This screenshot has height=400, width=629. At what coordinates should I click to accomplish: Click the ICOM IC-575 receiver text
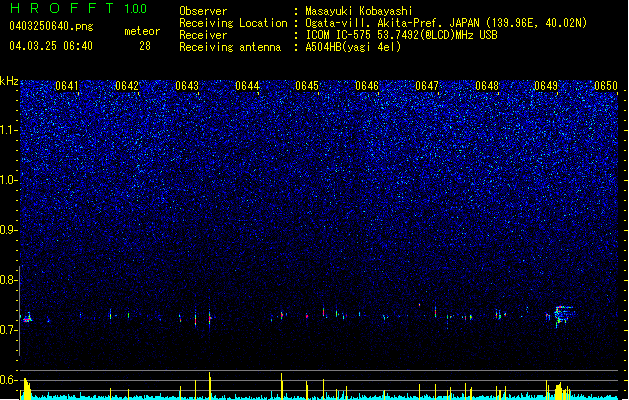tap(401, 35)
